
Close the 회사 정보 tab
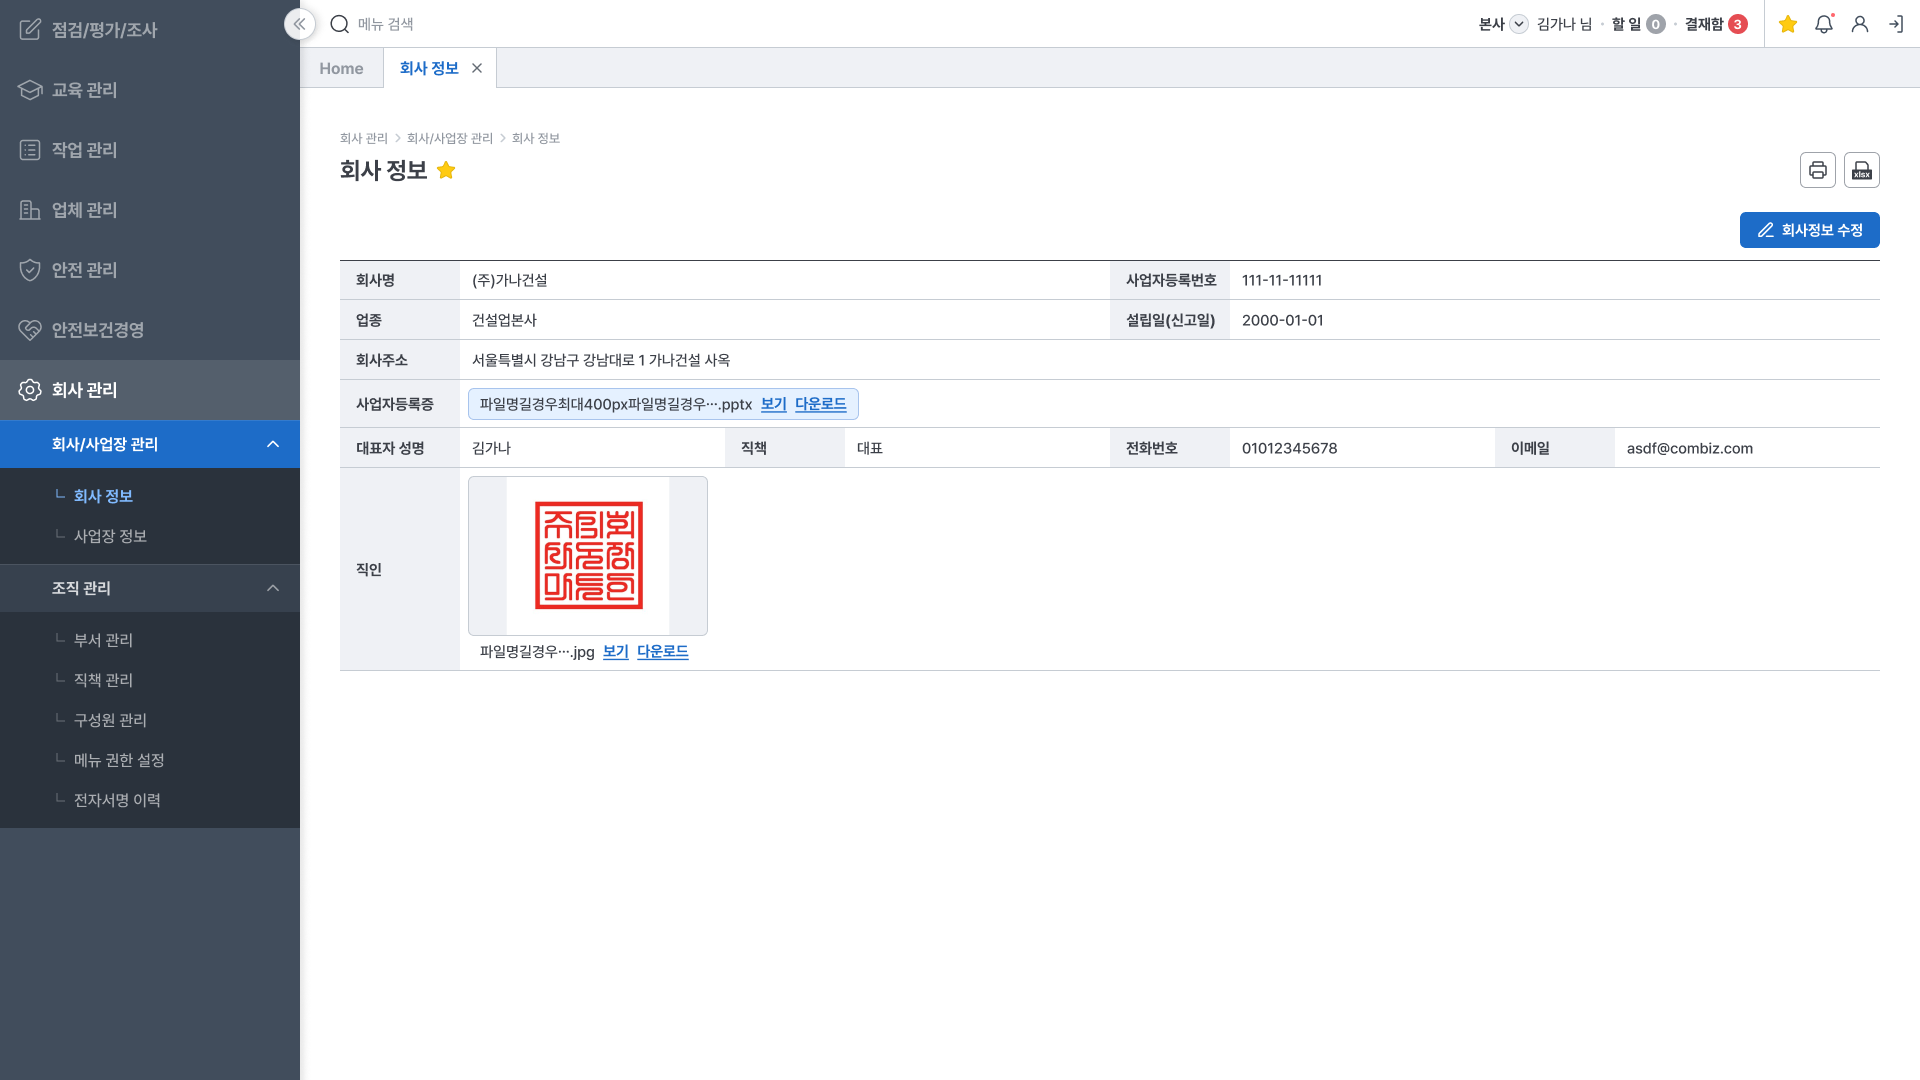477,68
